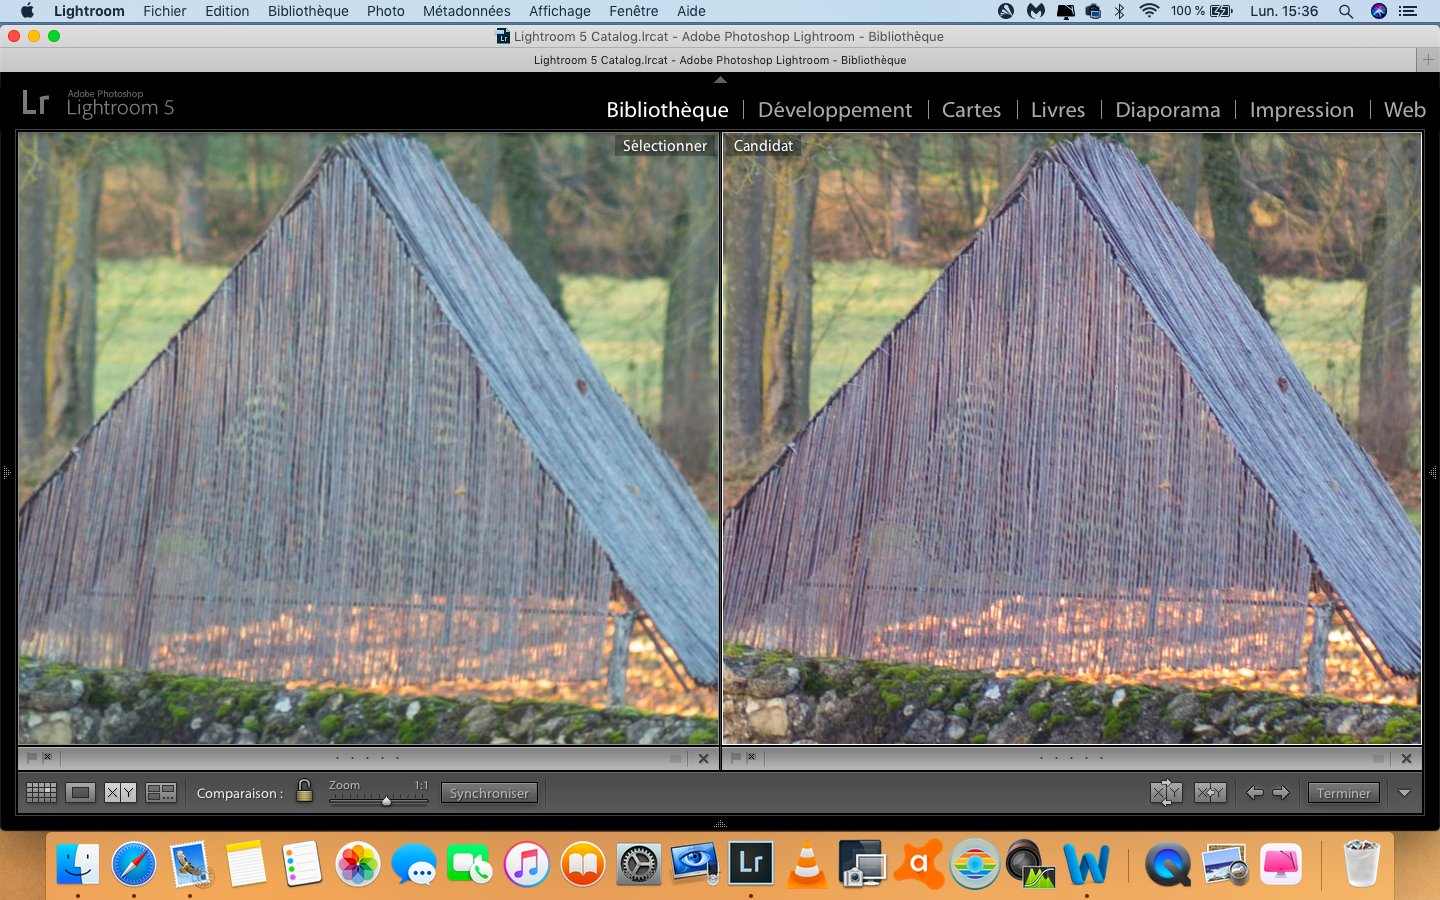Click the swap Select and Candidate icon
Viewport: 1440px width, 900px height.
coord(1165,793)
